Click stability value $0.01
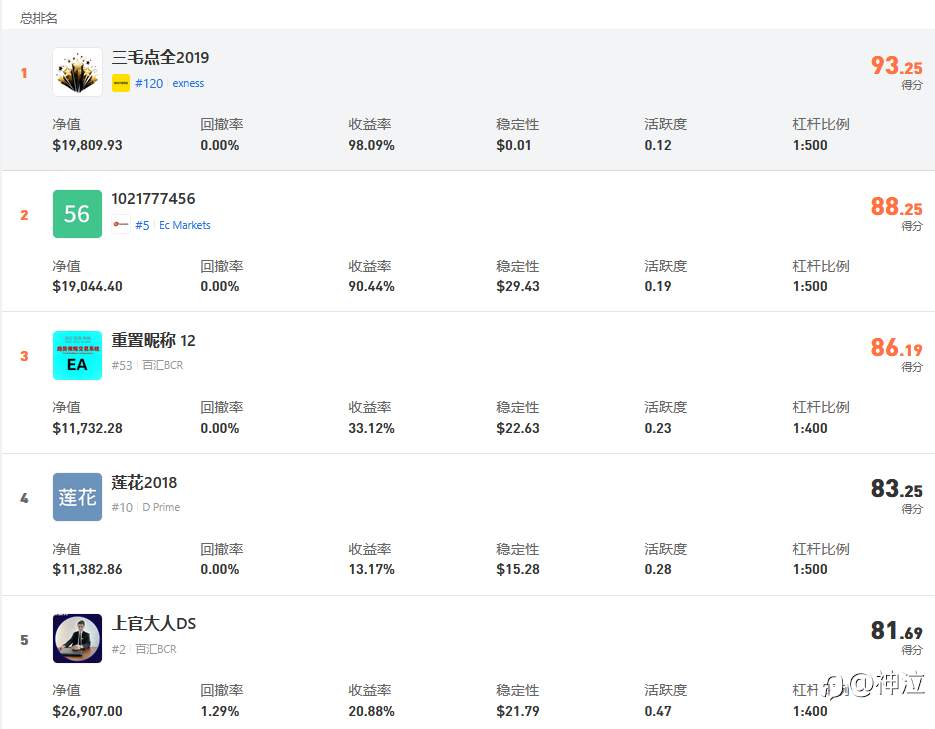 pos(513,145)
